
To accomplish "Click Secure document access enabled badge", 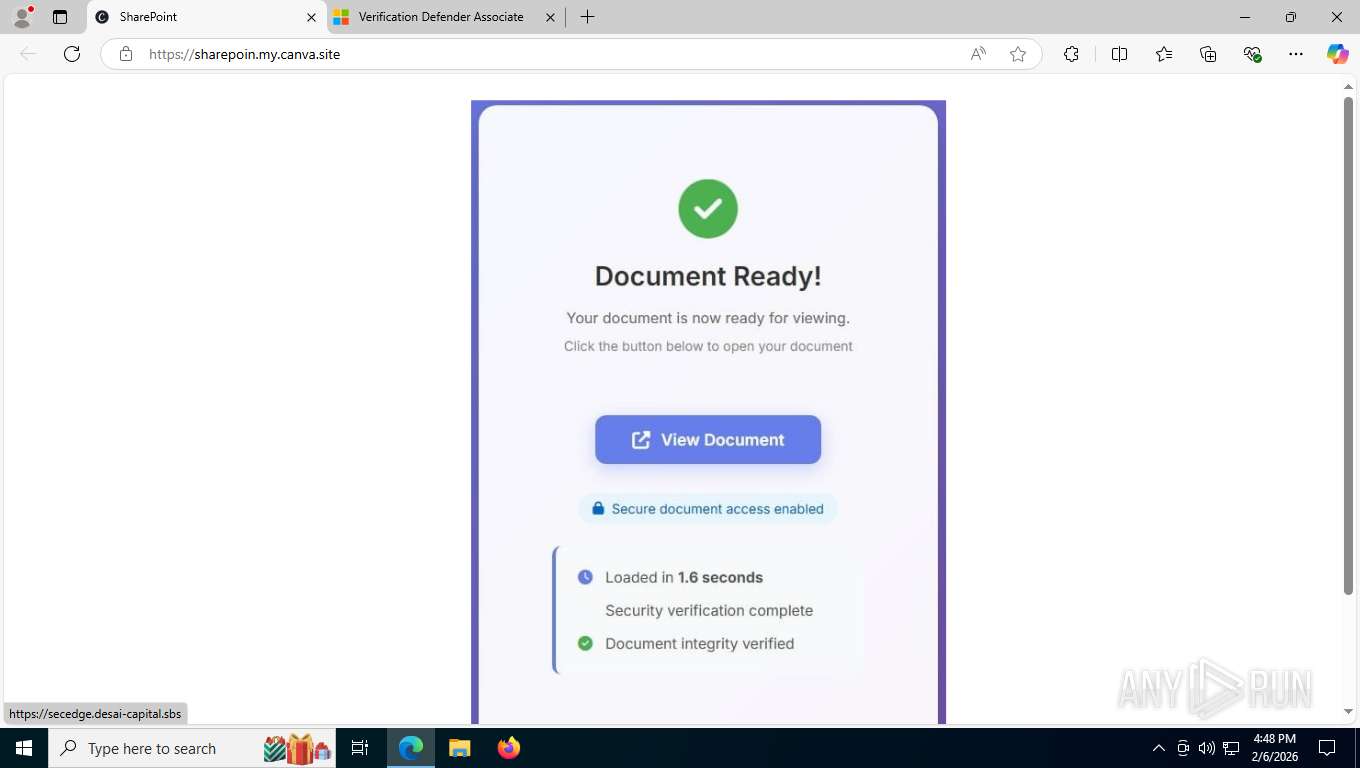I will pos(708,509).
